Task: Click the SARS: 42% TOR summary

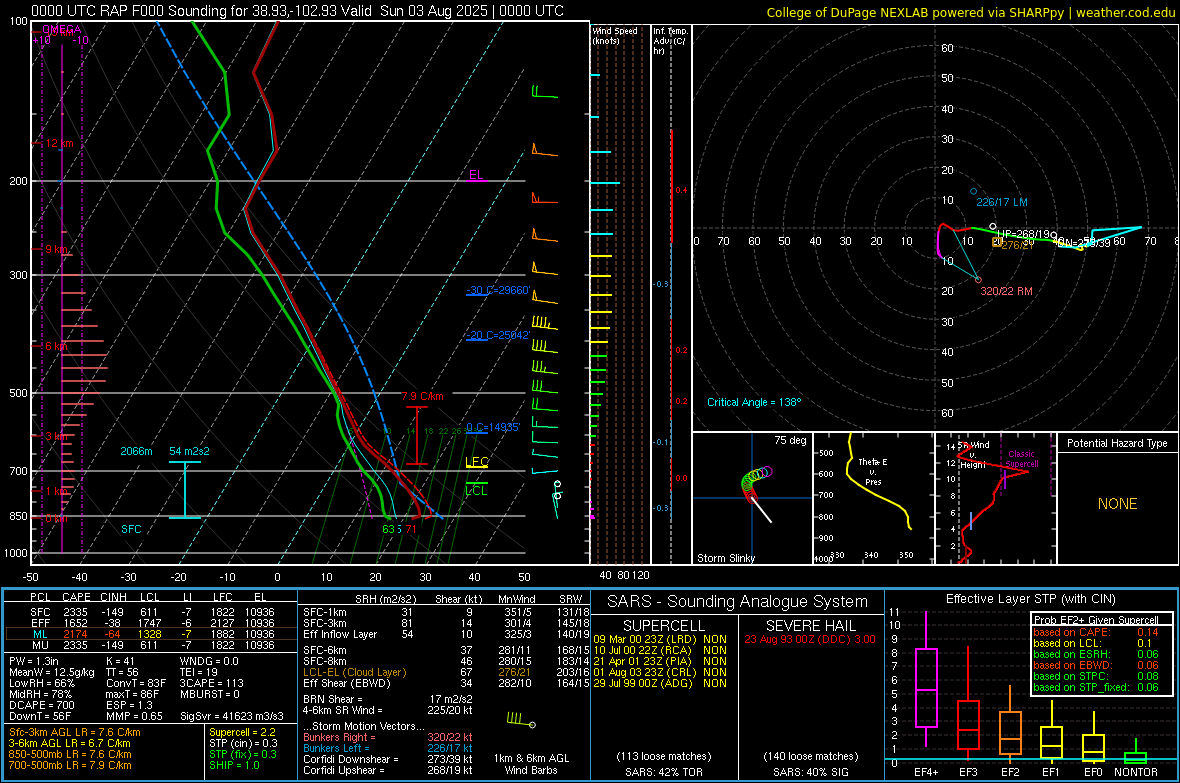Action: tap(664, 772)
